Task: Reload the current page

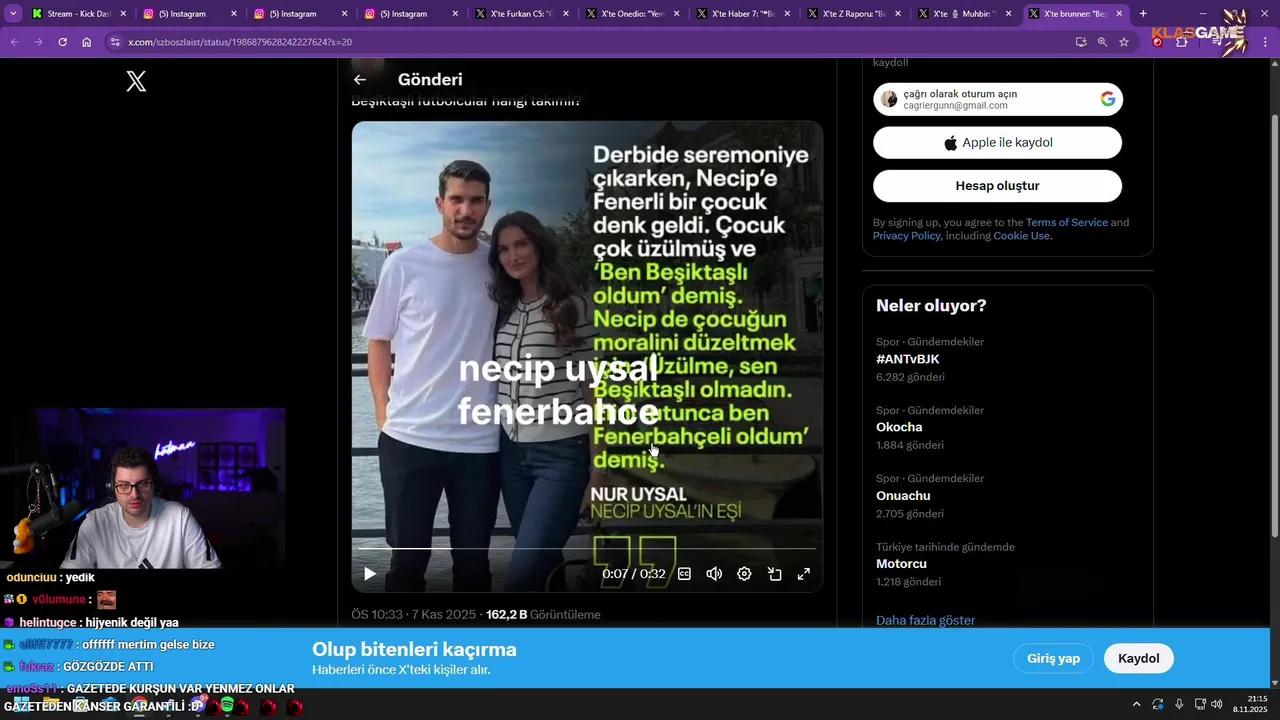Action: (62, 42)
